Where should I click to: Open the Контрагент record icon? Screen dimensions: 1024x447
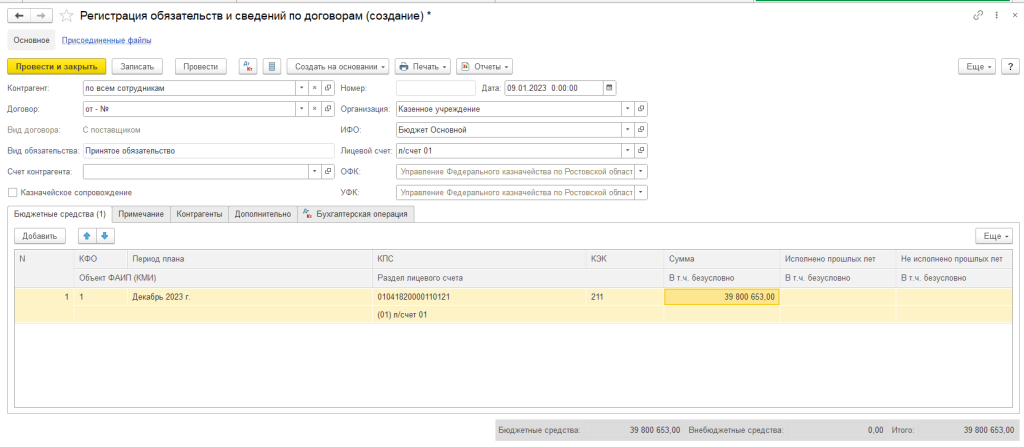pyautogui.click(x=327, y=88)
